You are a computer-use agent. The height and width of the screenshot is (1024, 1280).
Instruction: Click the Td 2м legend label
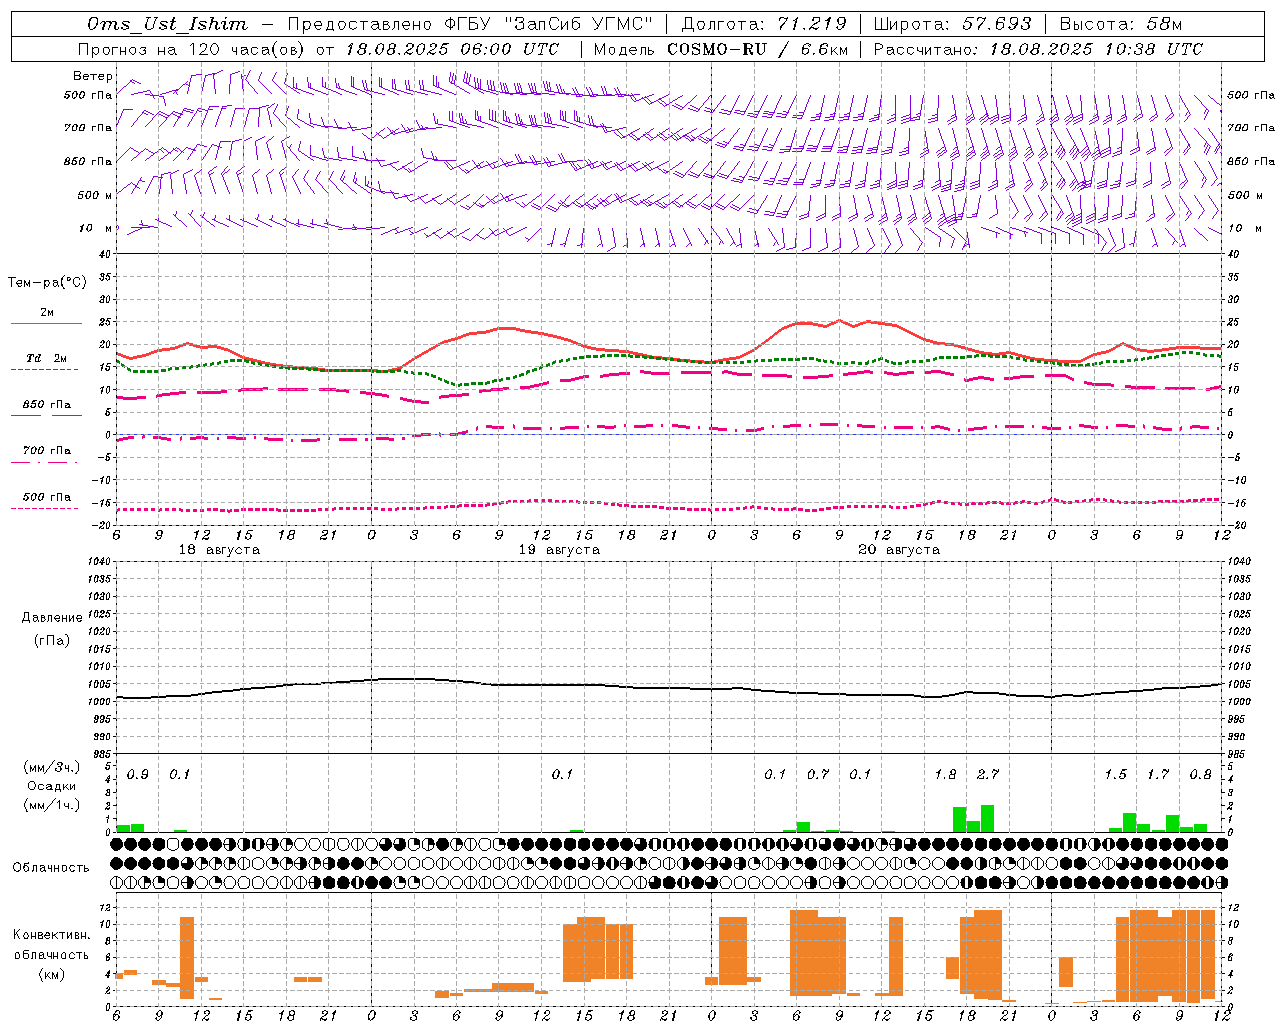pos(46,358)
